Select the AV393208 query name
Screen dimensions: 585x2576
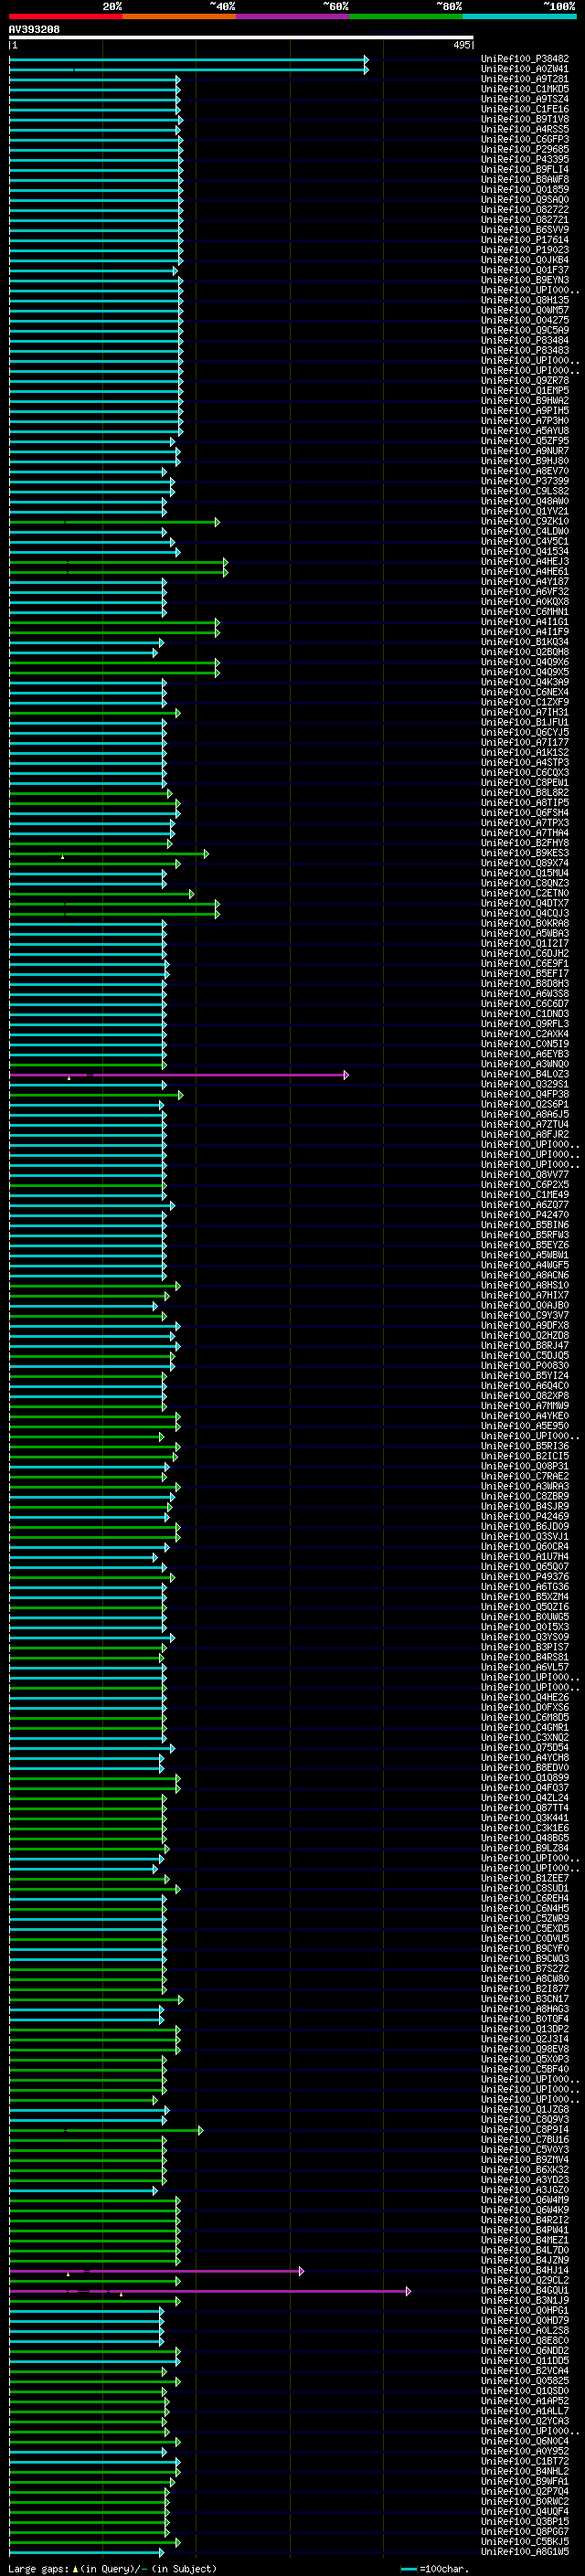point(34,30)
